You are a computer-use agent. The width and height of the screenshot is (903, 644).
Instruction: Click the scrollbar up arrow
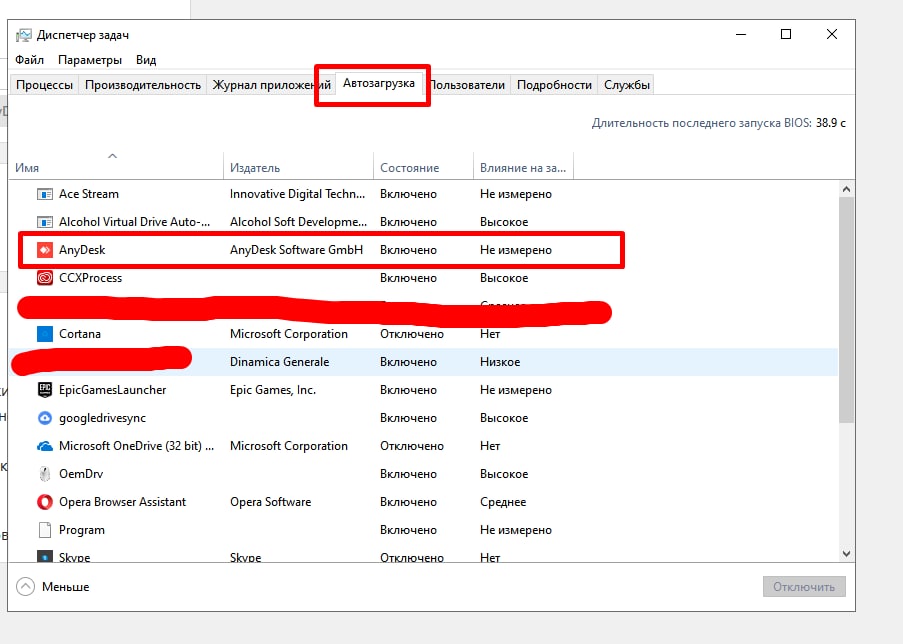(846, 189)
